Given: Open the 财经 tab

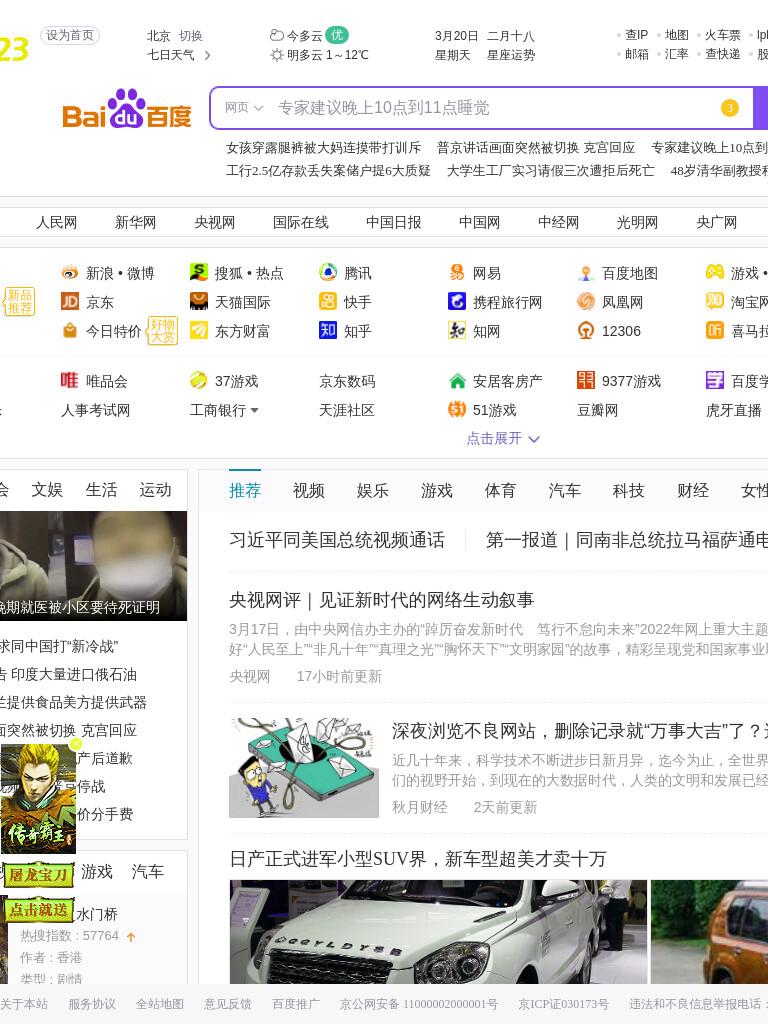Looking at the screenshot, I should 692,490.
